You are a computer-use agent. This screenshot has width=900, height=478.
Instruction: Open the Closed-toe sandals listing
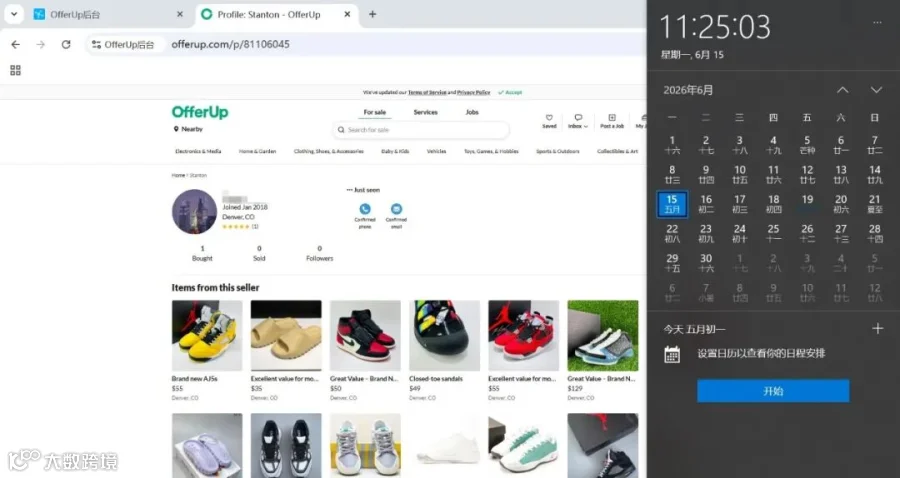coord(444,336)
